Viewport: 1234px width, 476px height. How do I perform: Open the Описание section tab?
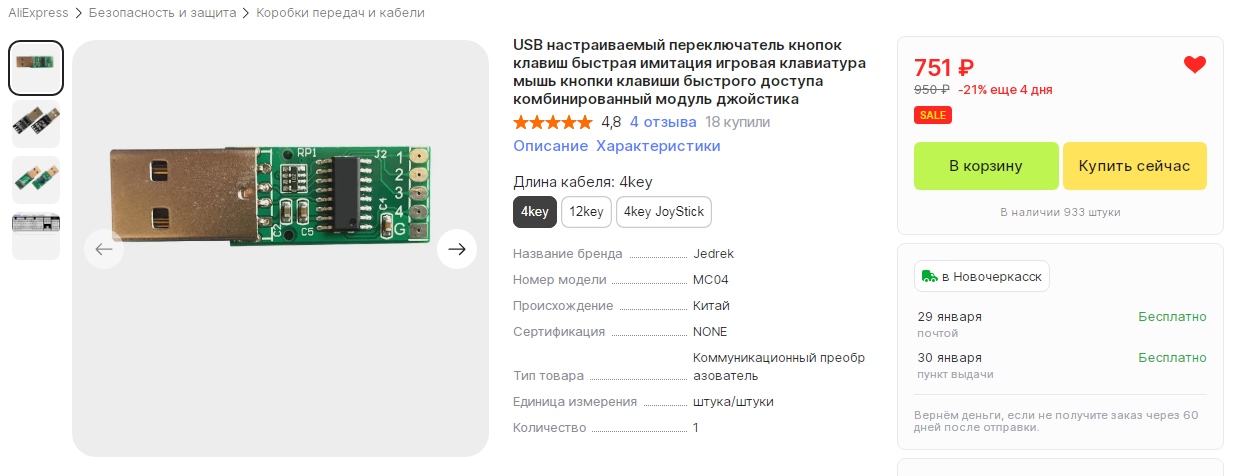[x=550, y=146]
